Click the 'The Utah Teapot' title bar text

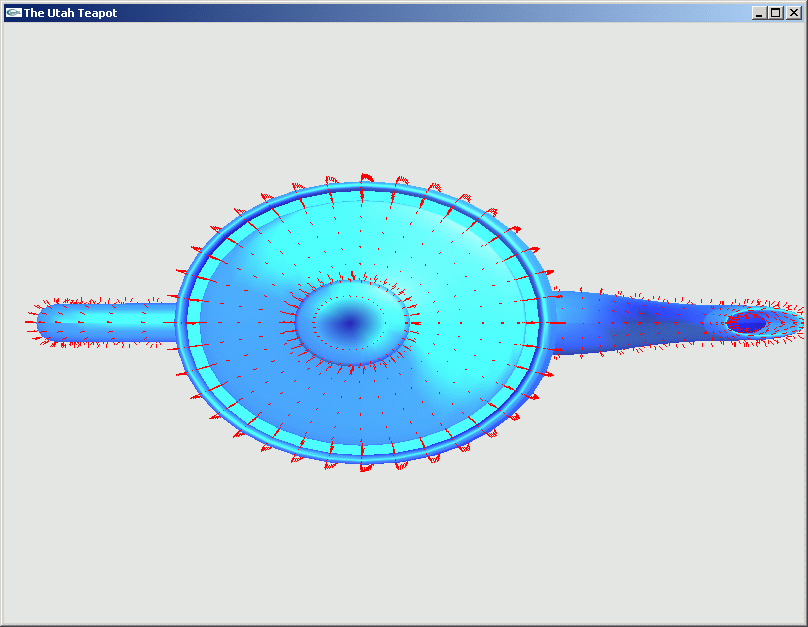(70, 13)
